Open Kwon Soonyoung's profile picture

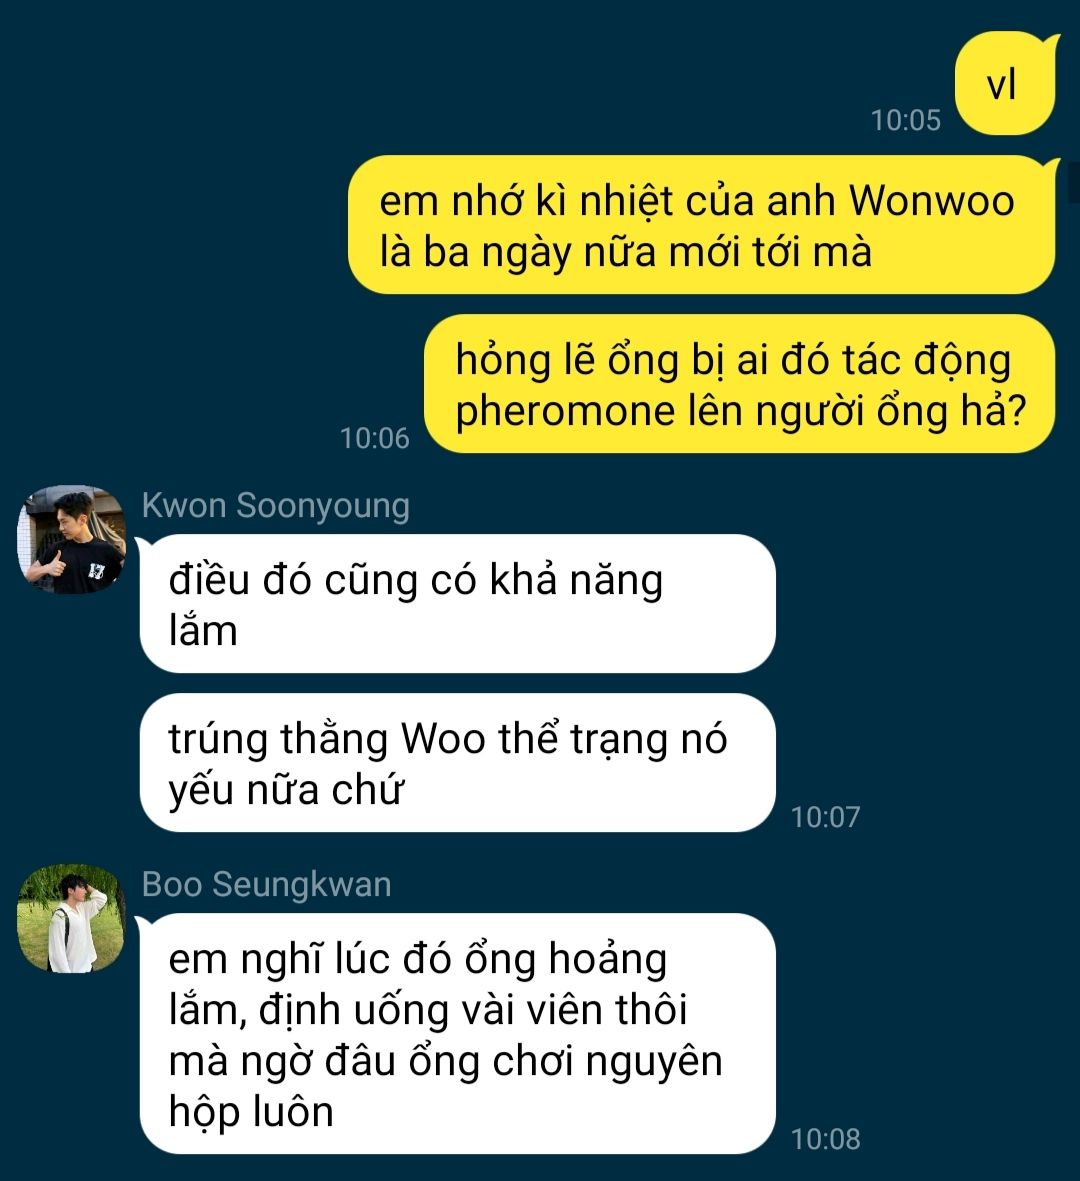click(x=72, y=539)
